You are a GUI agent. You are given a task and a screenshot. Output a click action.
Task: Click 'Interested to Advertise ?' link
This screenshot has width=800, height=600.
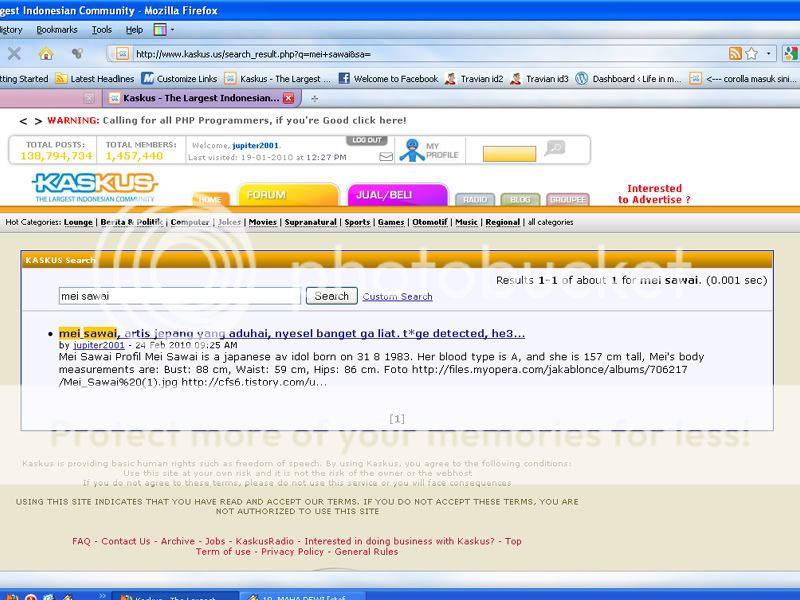click(654, 194)
